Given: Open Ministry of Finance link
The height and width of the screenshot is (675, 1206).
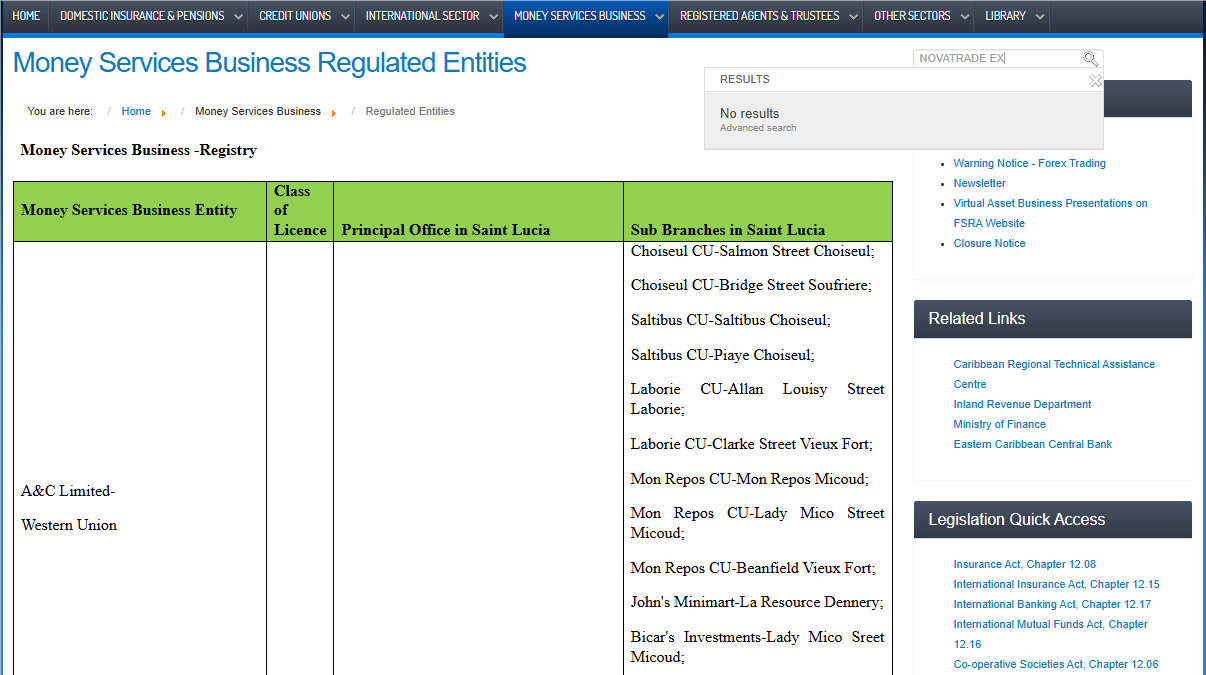Looking at the screenshot, I should point(999,424).
